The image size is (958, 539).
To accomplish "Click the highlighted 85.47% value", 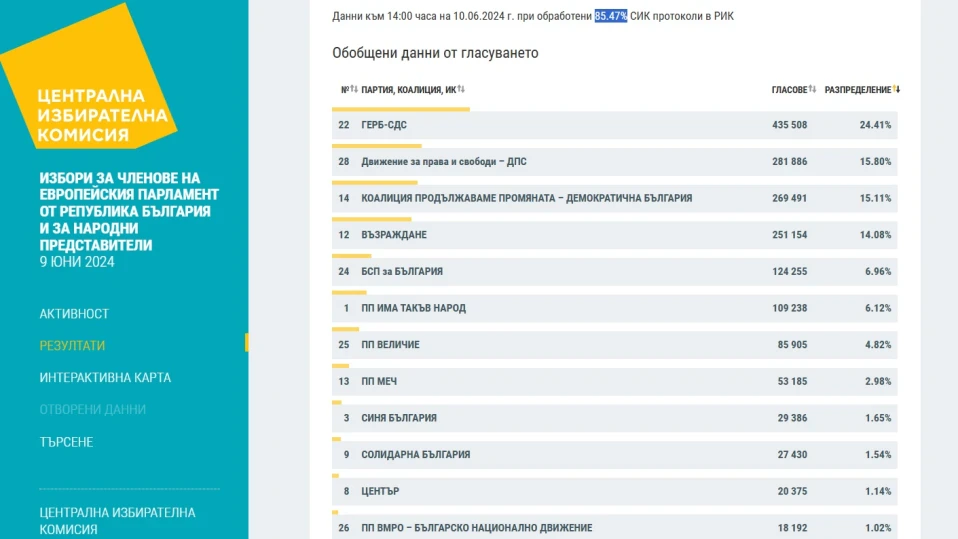I will click(611, 16).
